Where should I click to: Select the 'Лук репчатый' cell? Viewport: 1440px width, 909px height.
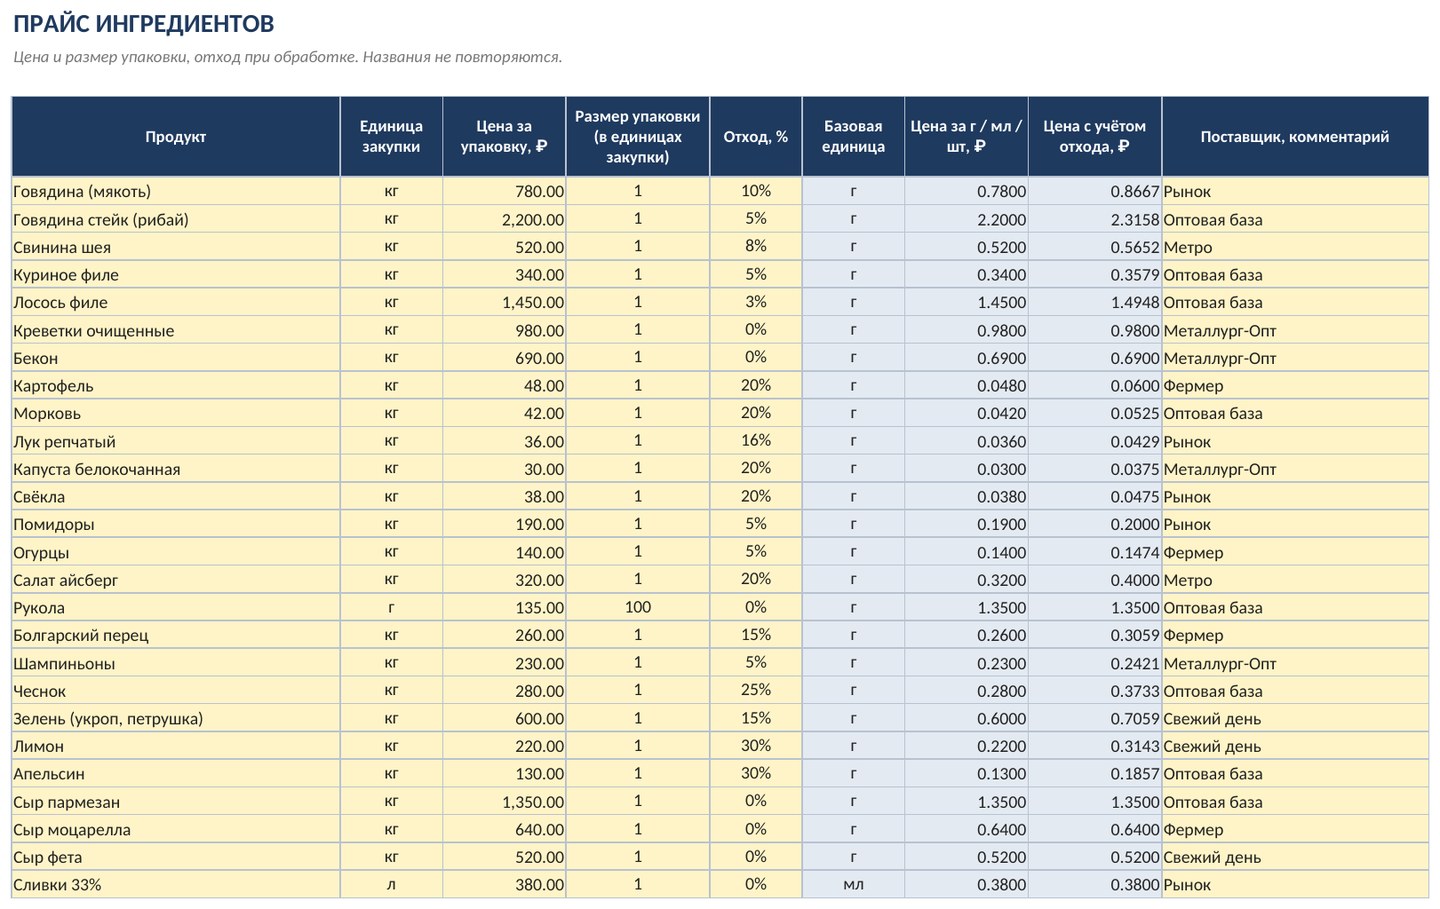tap(176, 441)
